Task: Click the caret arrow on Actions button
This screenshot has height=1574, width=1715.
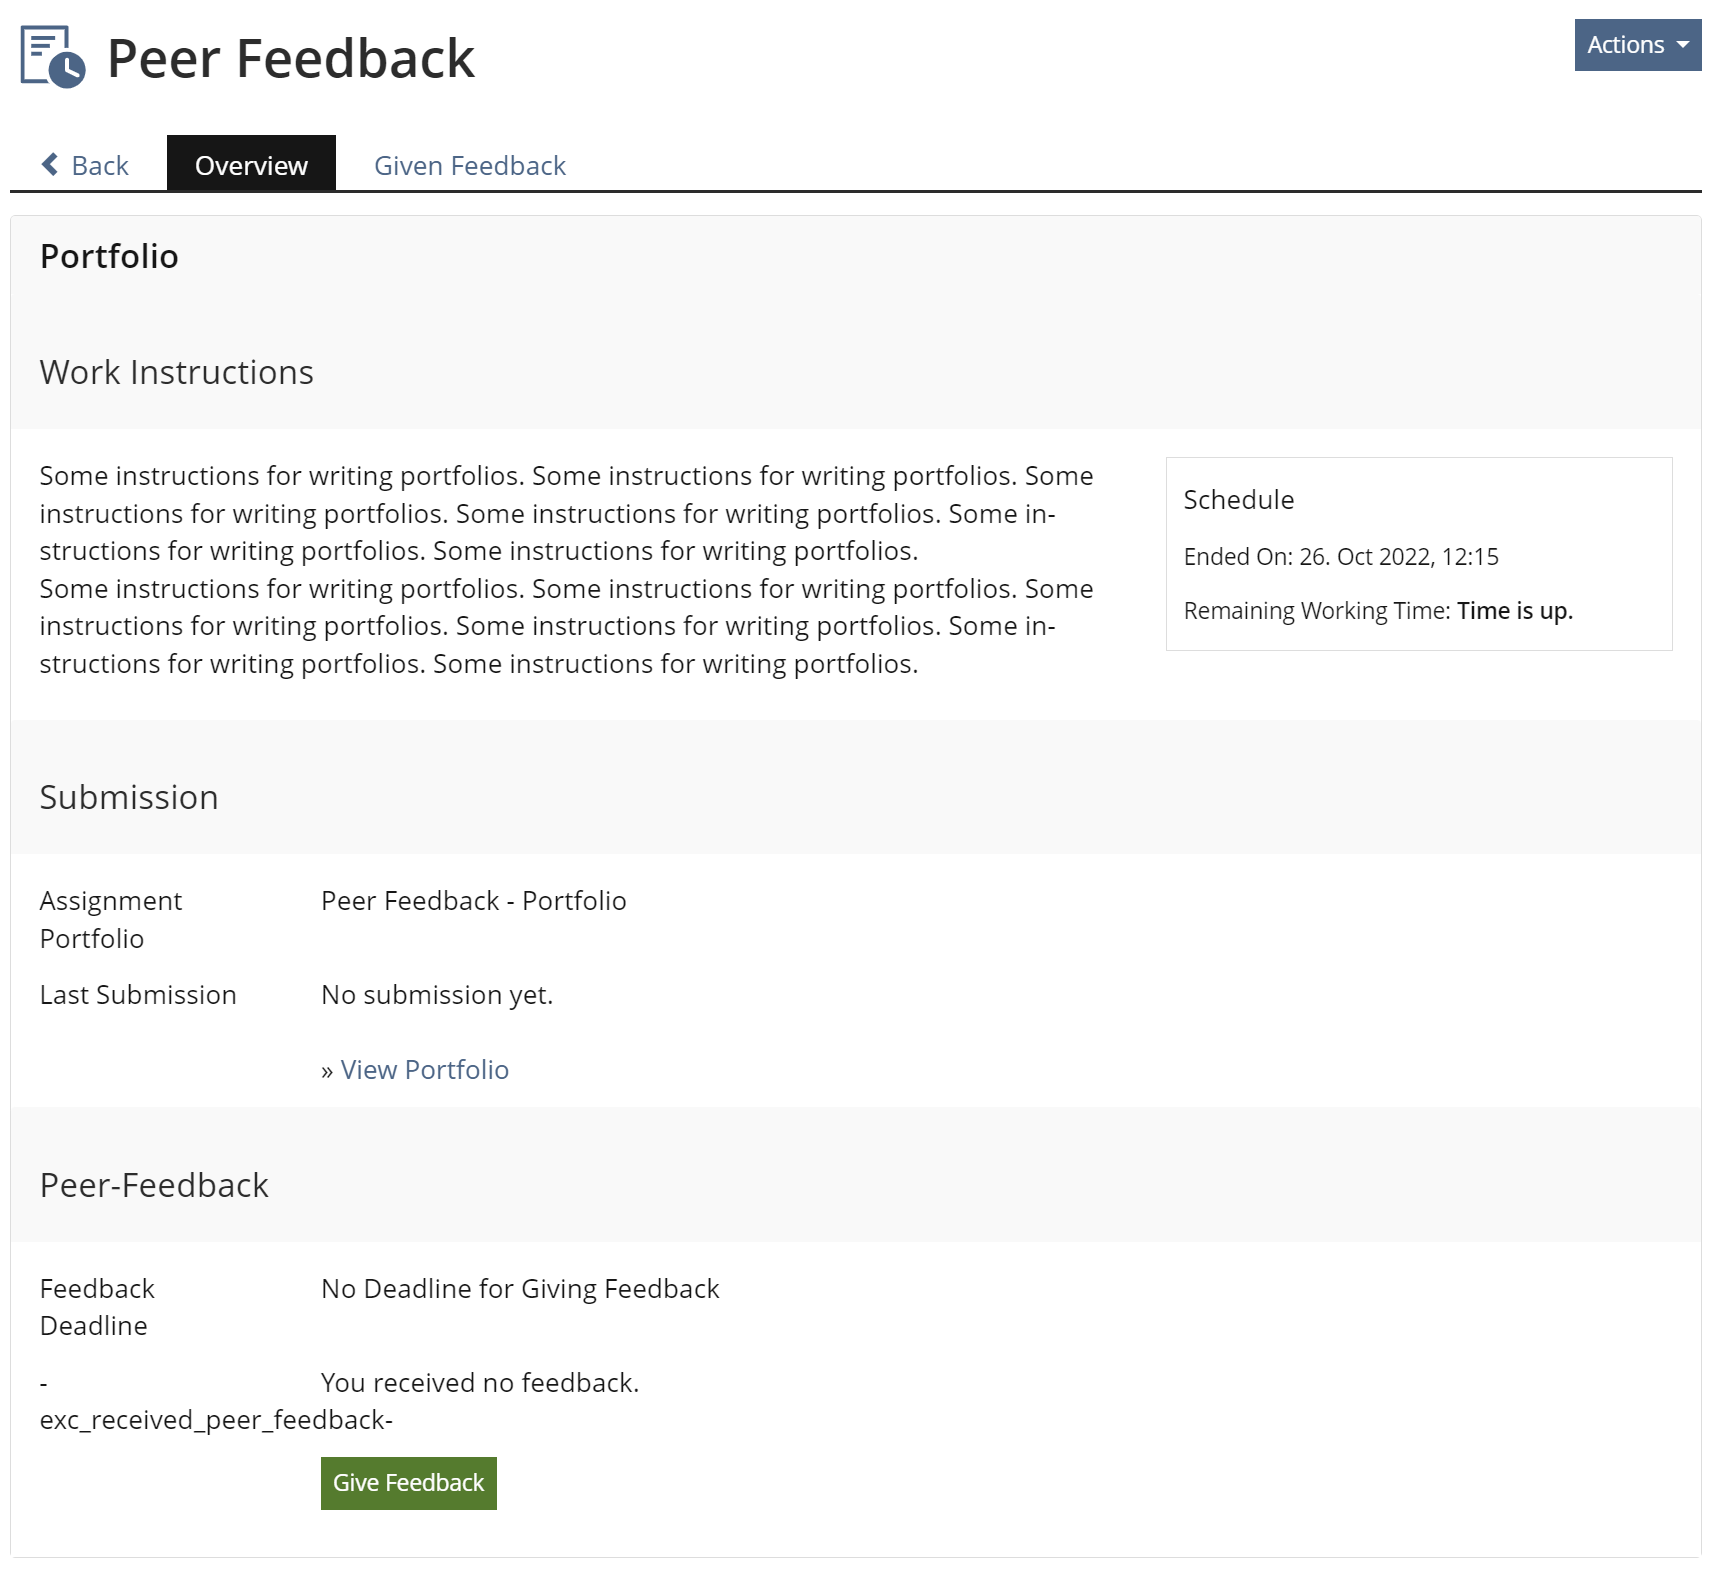Action: 1683,45
